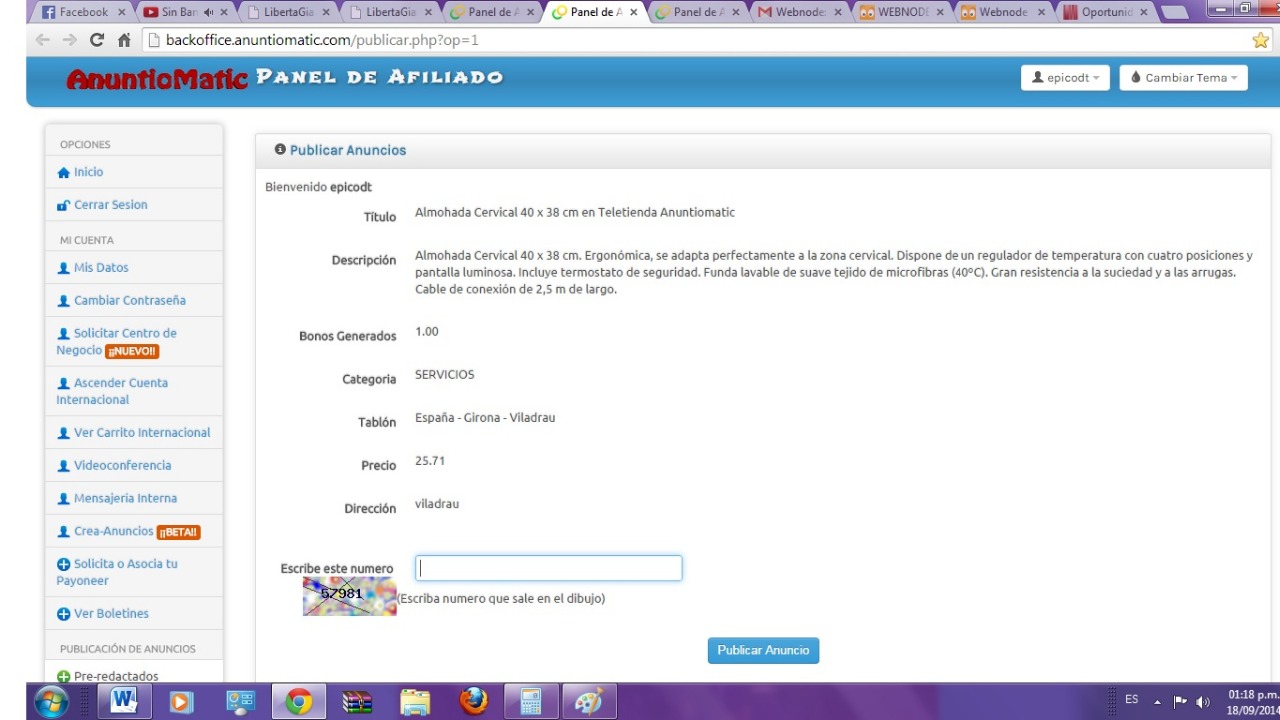
Task: Focus the captcha number input field
Action: coord(549,568)
